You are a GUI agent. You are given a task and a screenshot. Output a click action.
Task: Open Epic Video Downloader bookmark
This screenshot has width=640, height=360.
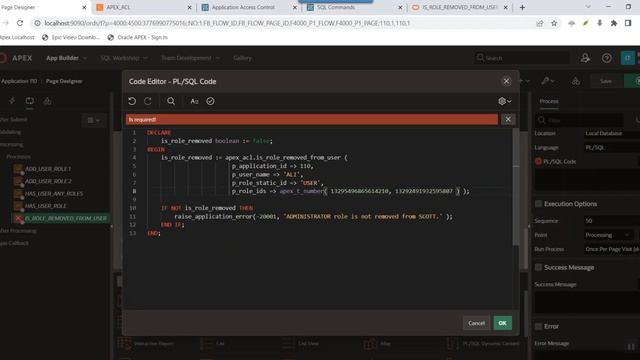tap(71, 37)
